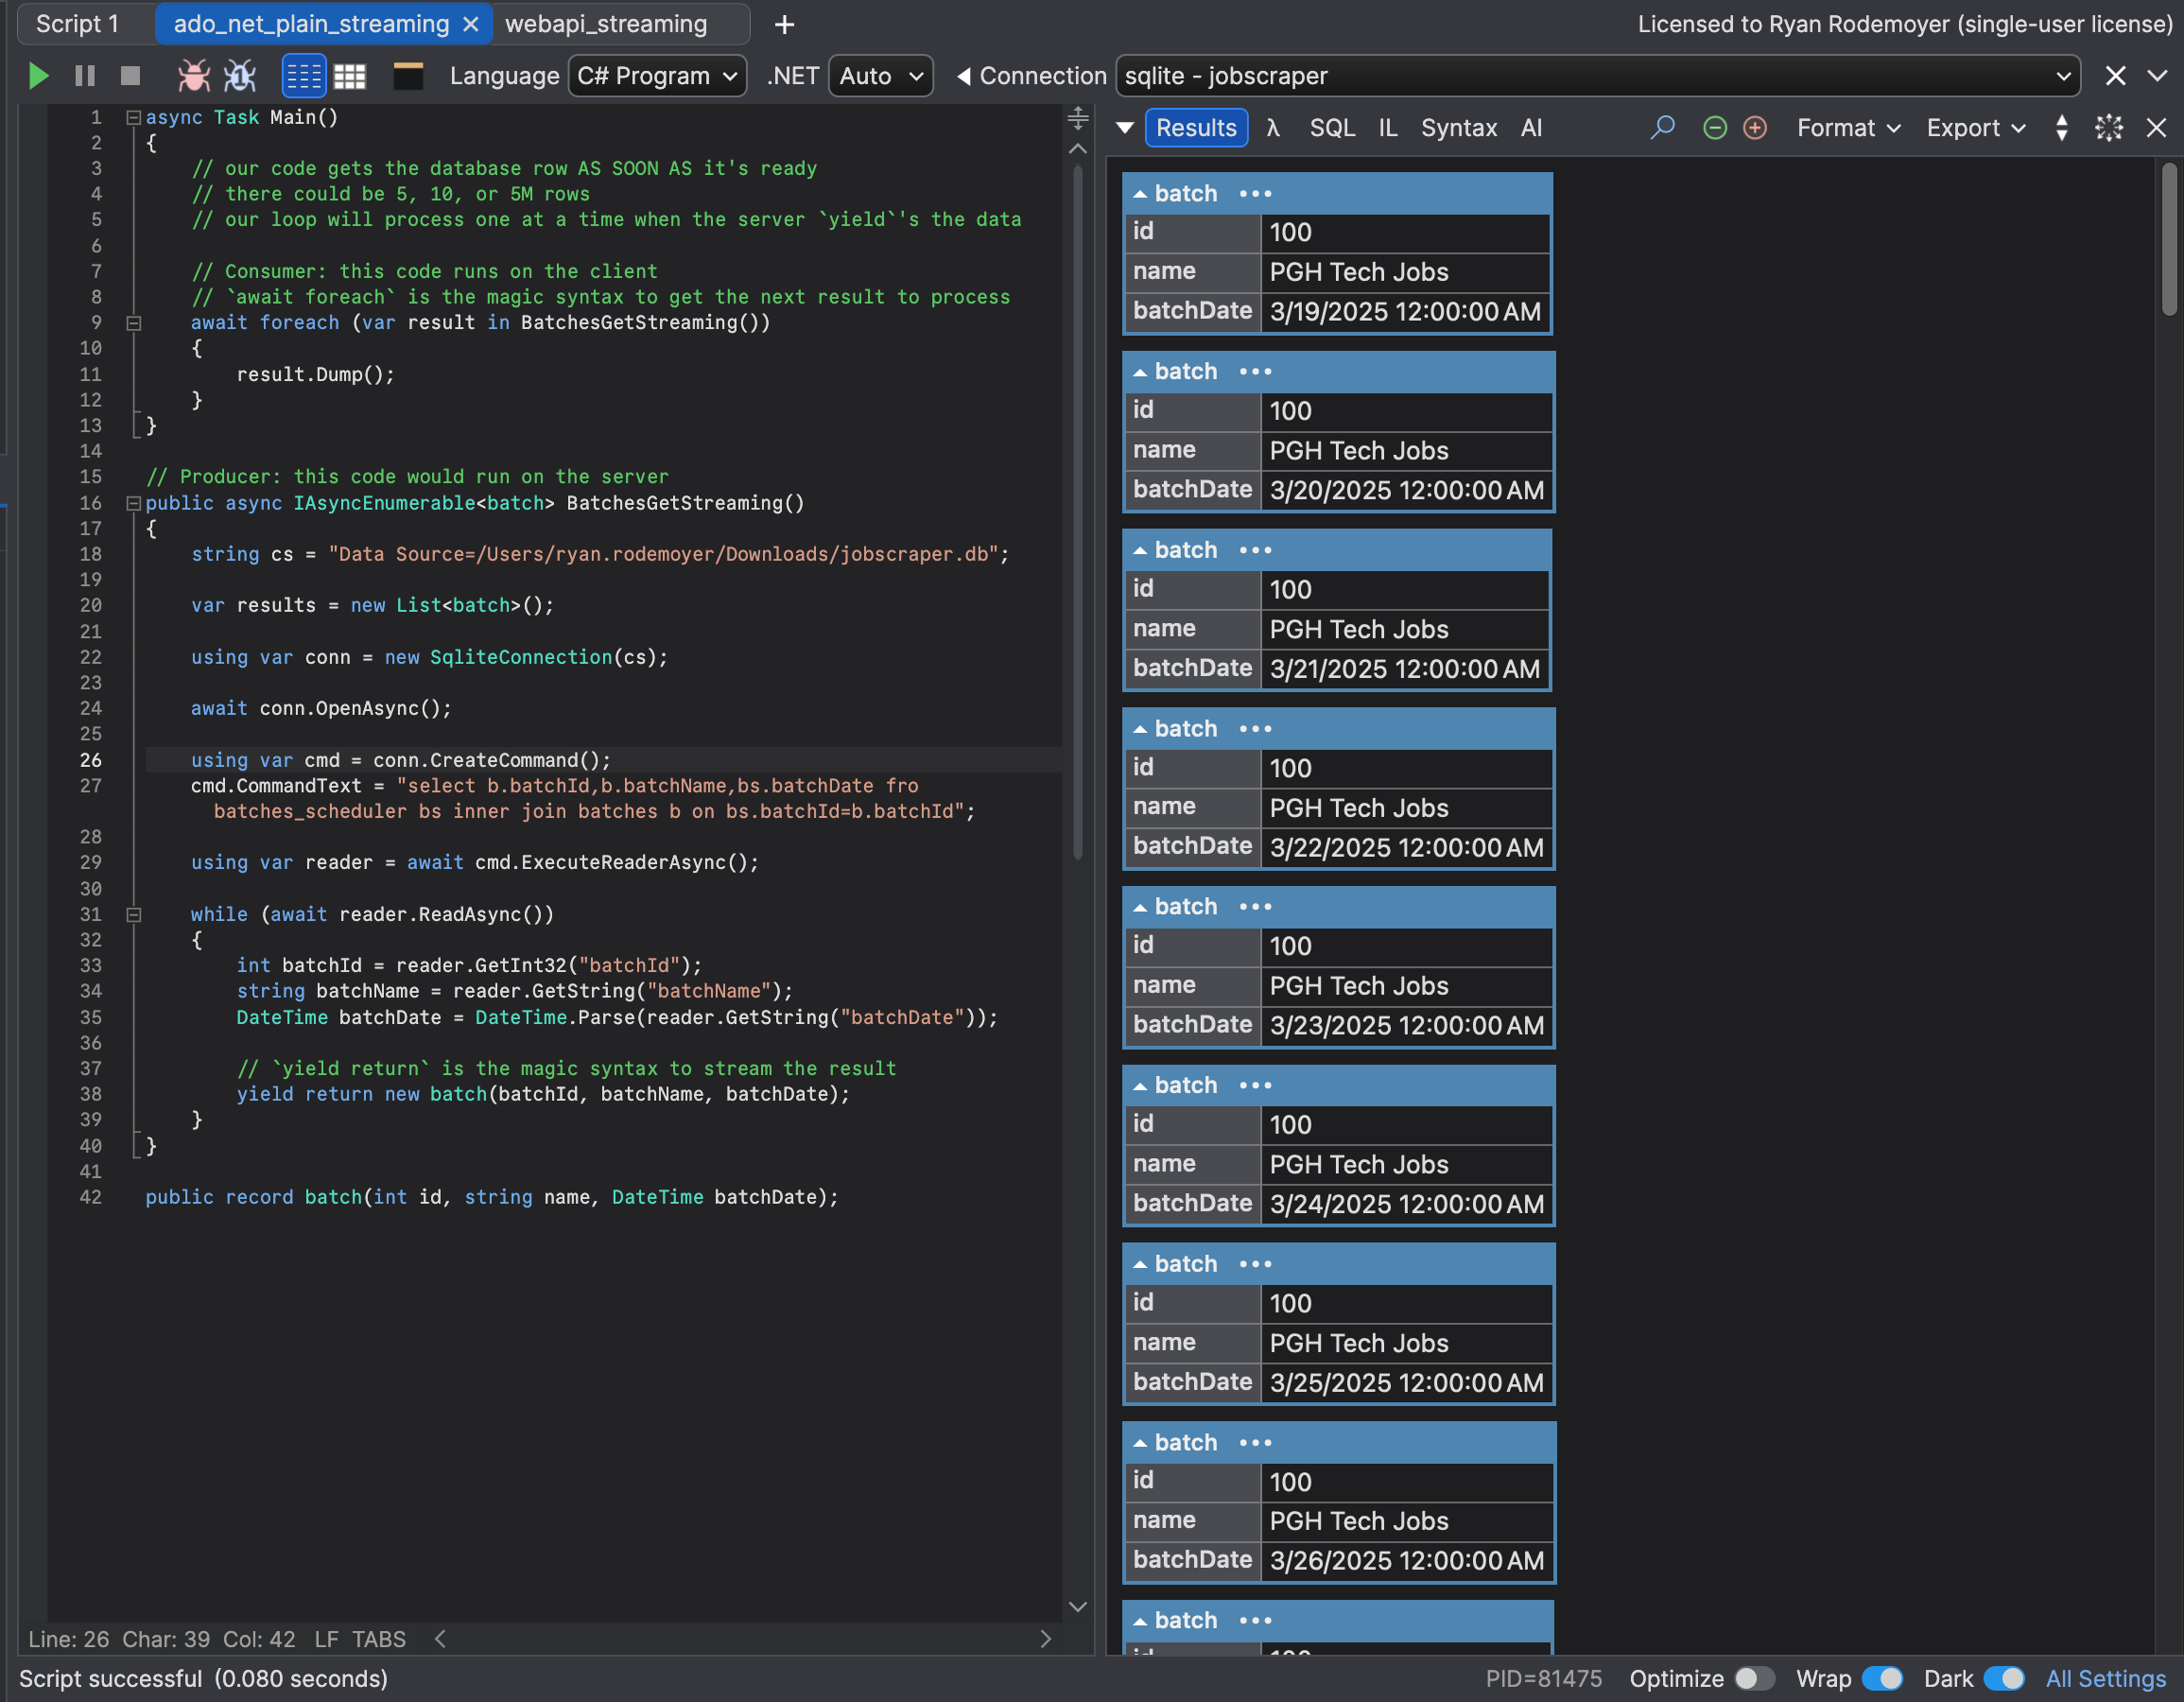Zoom in results with plus icon
Image resolution: width=2184 pixels, height=1702 pixels.
click(1755, 128)
